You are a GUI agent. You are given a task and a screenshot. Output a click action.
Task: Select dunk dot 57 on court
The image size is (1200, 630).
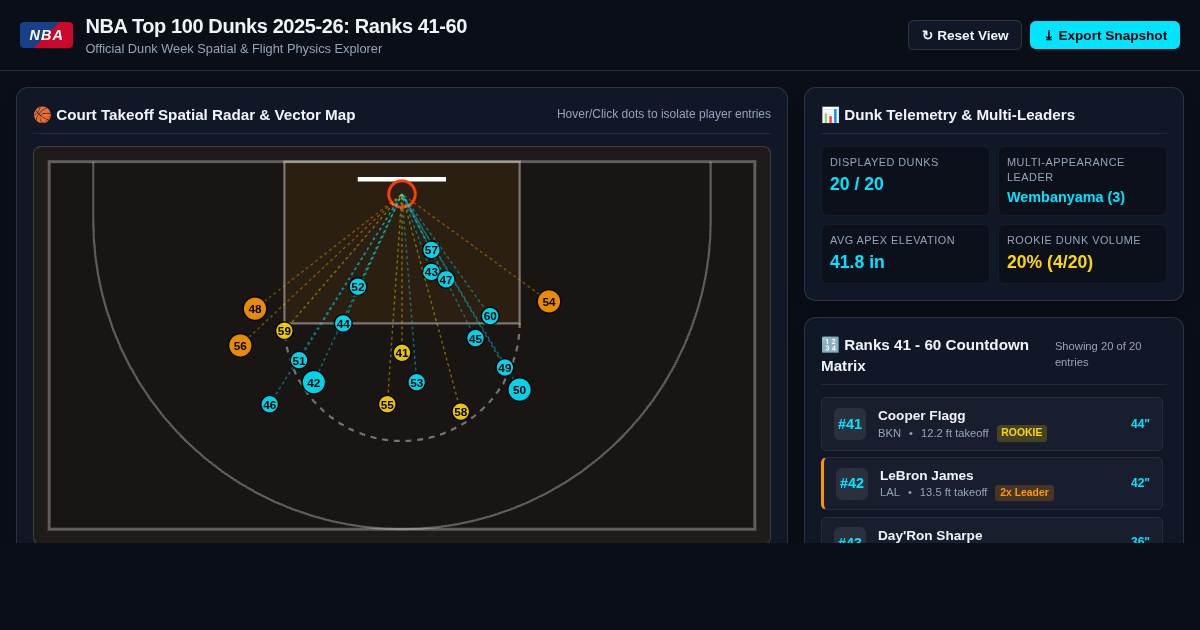click(431, 250)
